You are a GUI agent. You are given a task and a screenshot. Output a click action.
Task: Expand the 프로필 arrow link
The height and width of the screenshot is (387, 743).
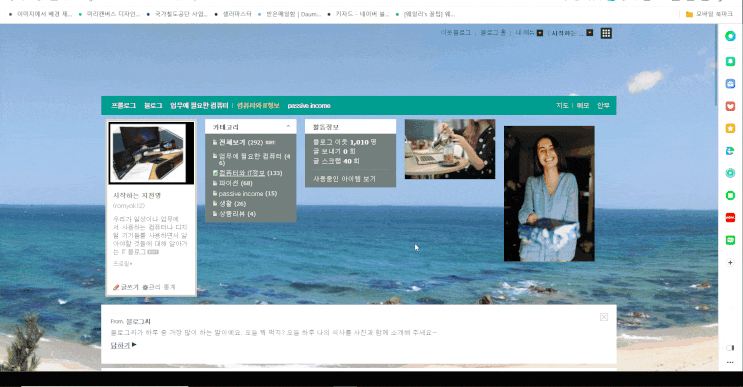pos(123,263)
